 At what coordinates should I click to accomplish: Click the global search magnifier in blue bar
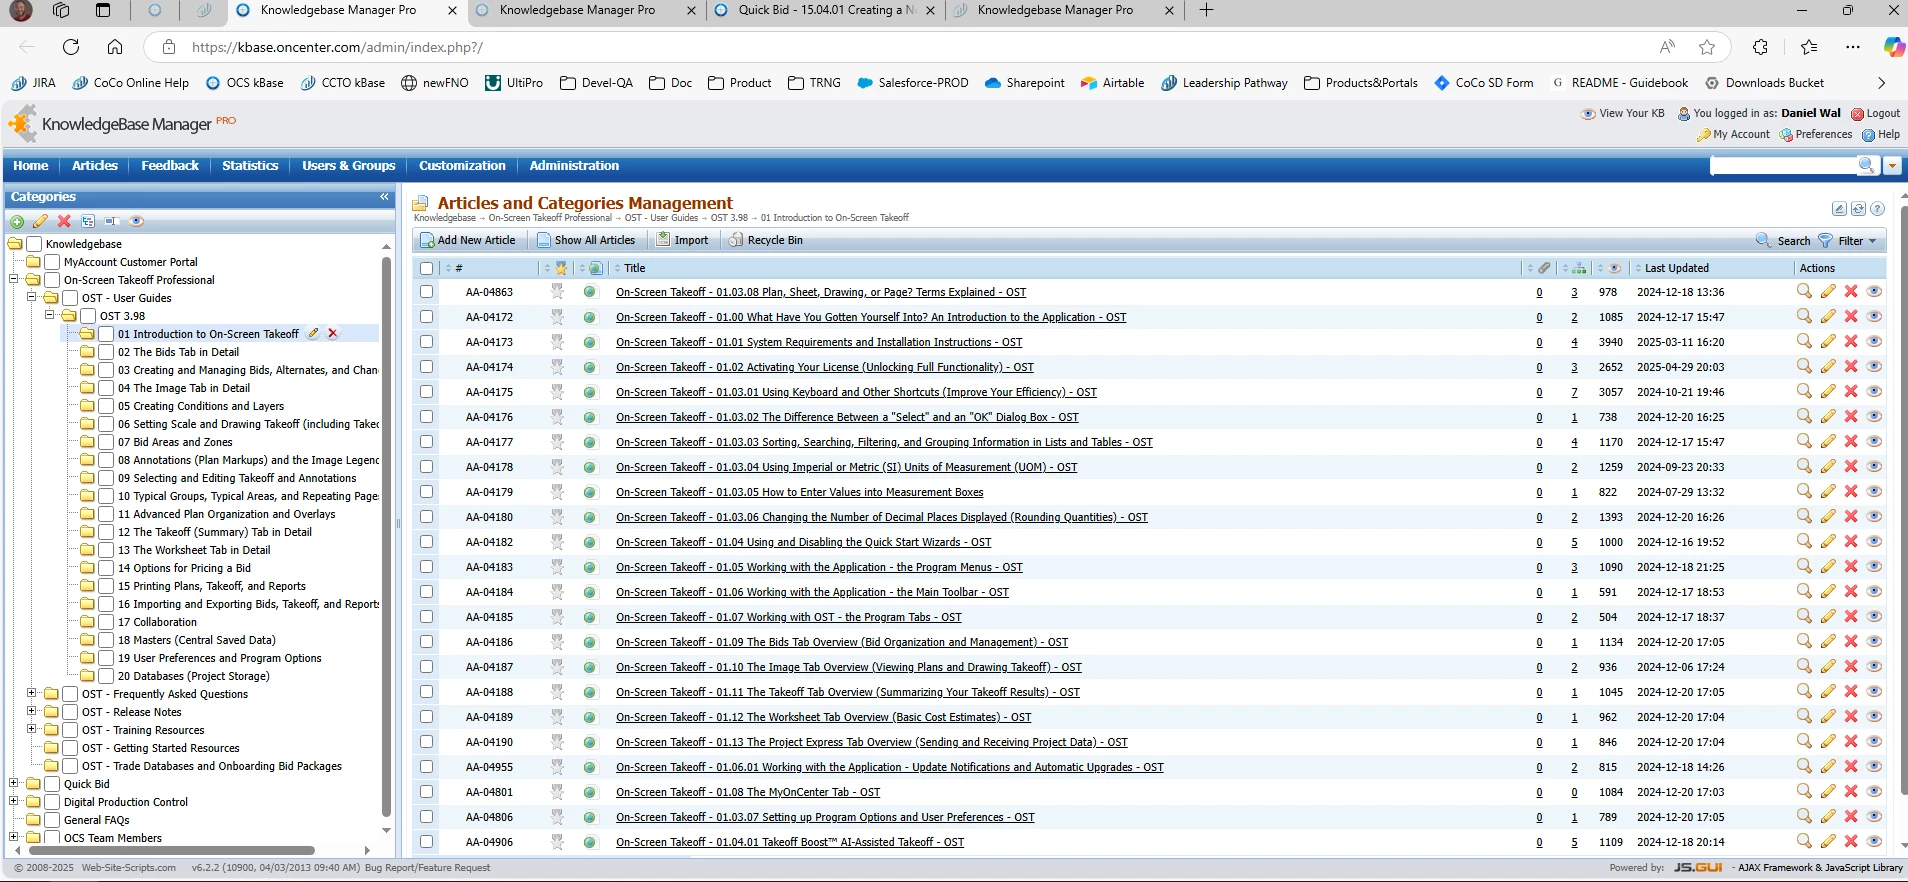click(x=1866, y=165)
